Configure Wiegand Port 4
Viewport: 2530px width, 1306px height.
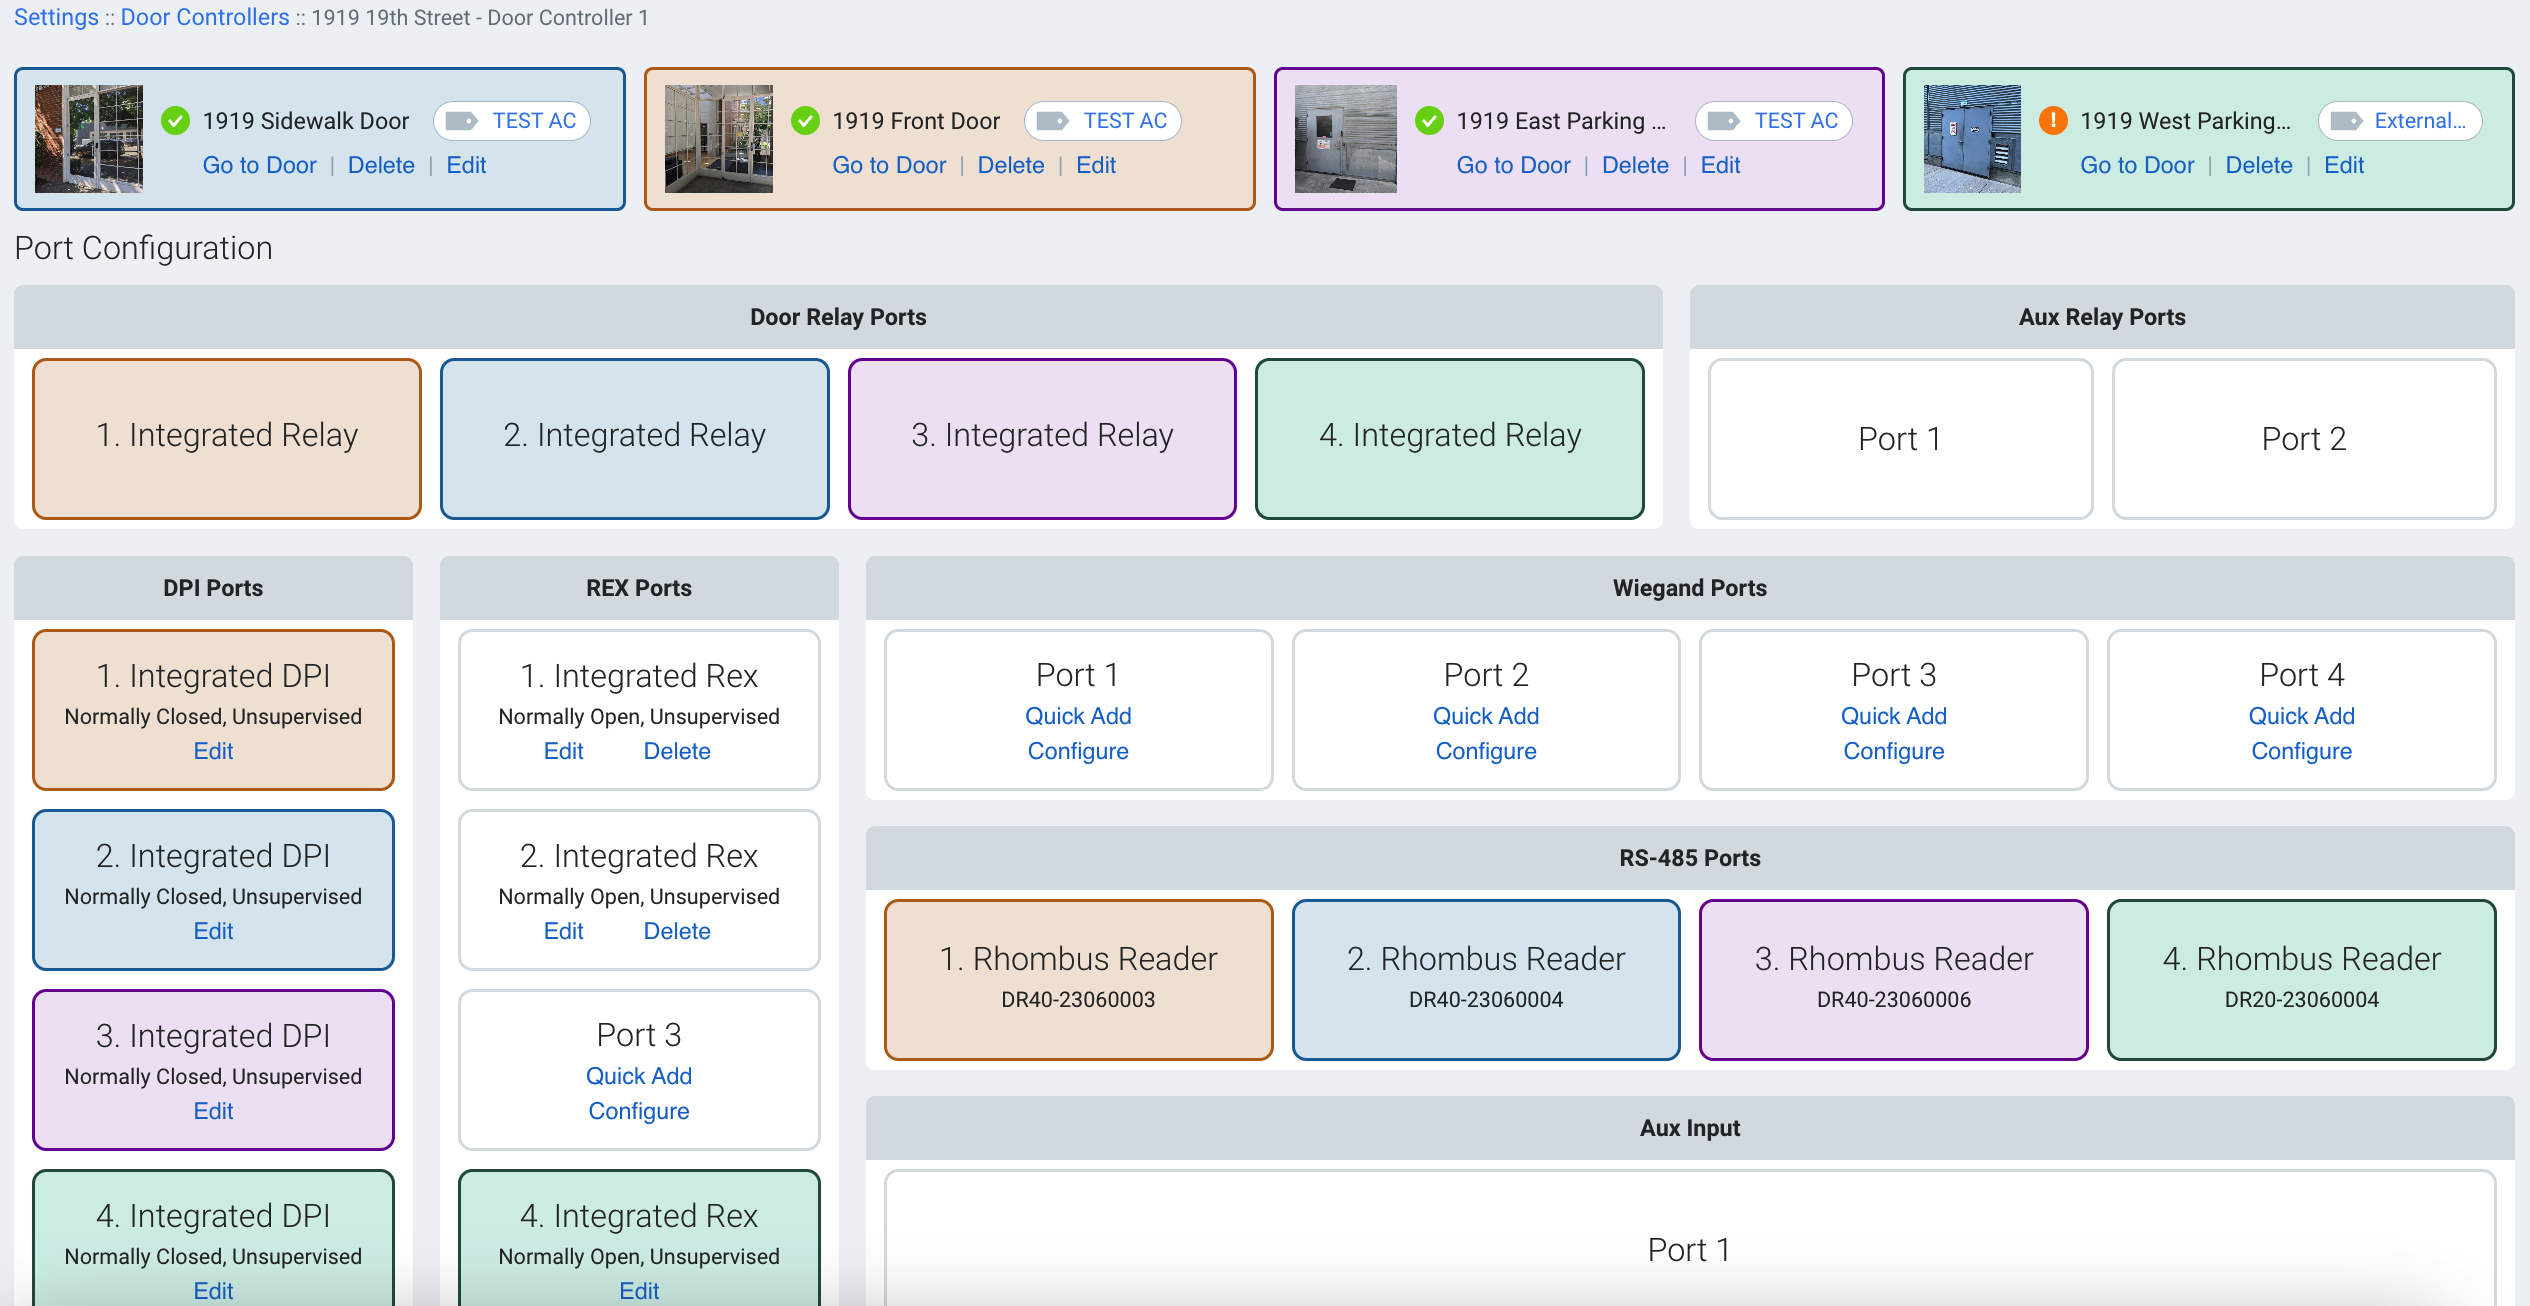(2301, 751)
